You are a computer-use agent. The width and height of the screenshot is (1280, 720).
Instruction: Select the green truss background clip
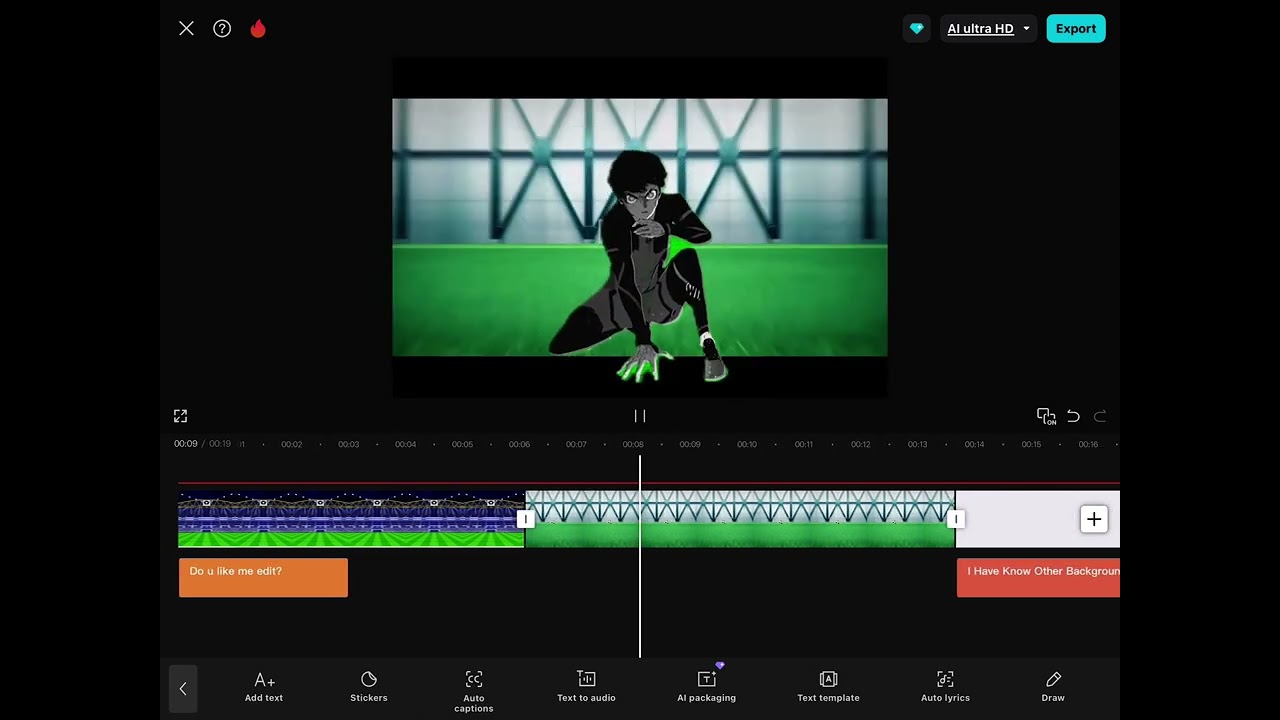pyautogui.click(x=740, y=519)
